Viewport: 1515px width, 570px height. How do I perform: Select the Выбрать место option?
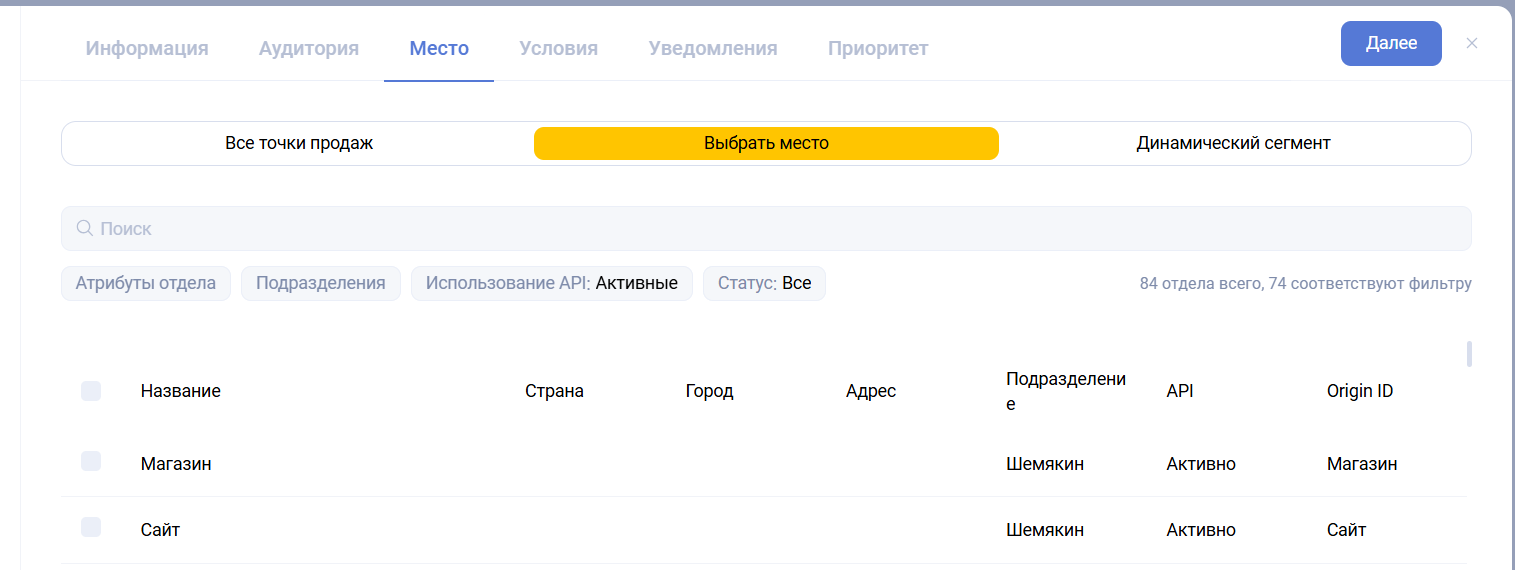[x=766, y=143]
